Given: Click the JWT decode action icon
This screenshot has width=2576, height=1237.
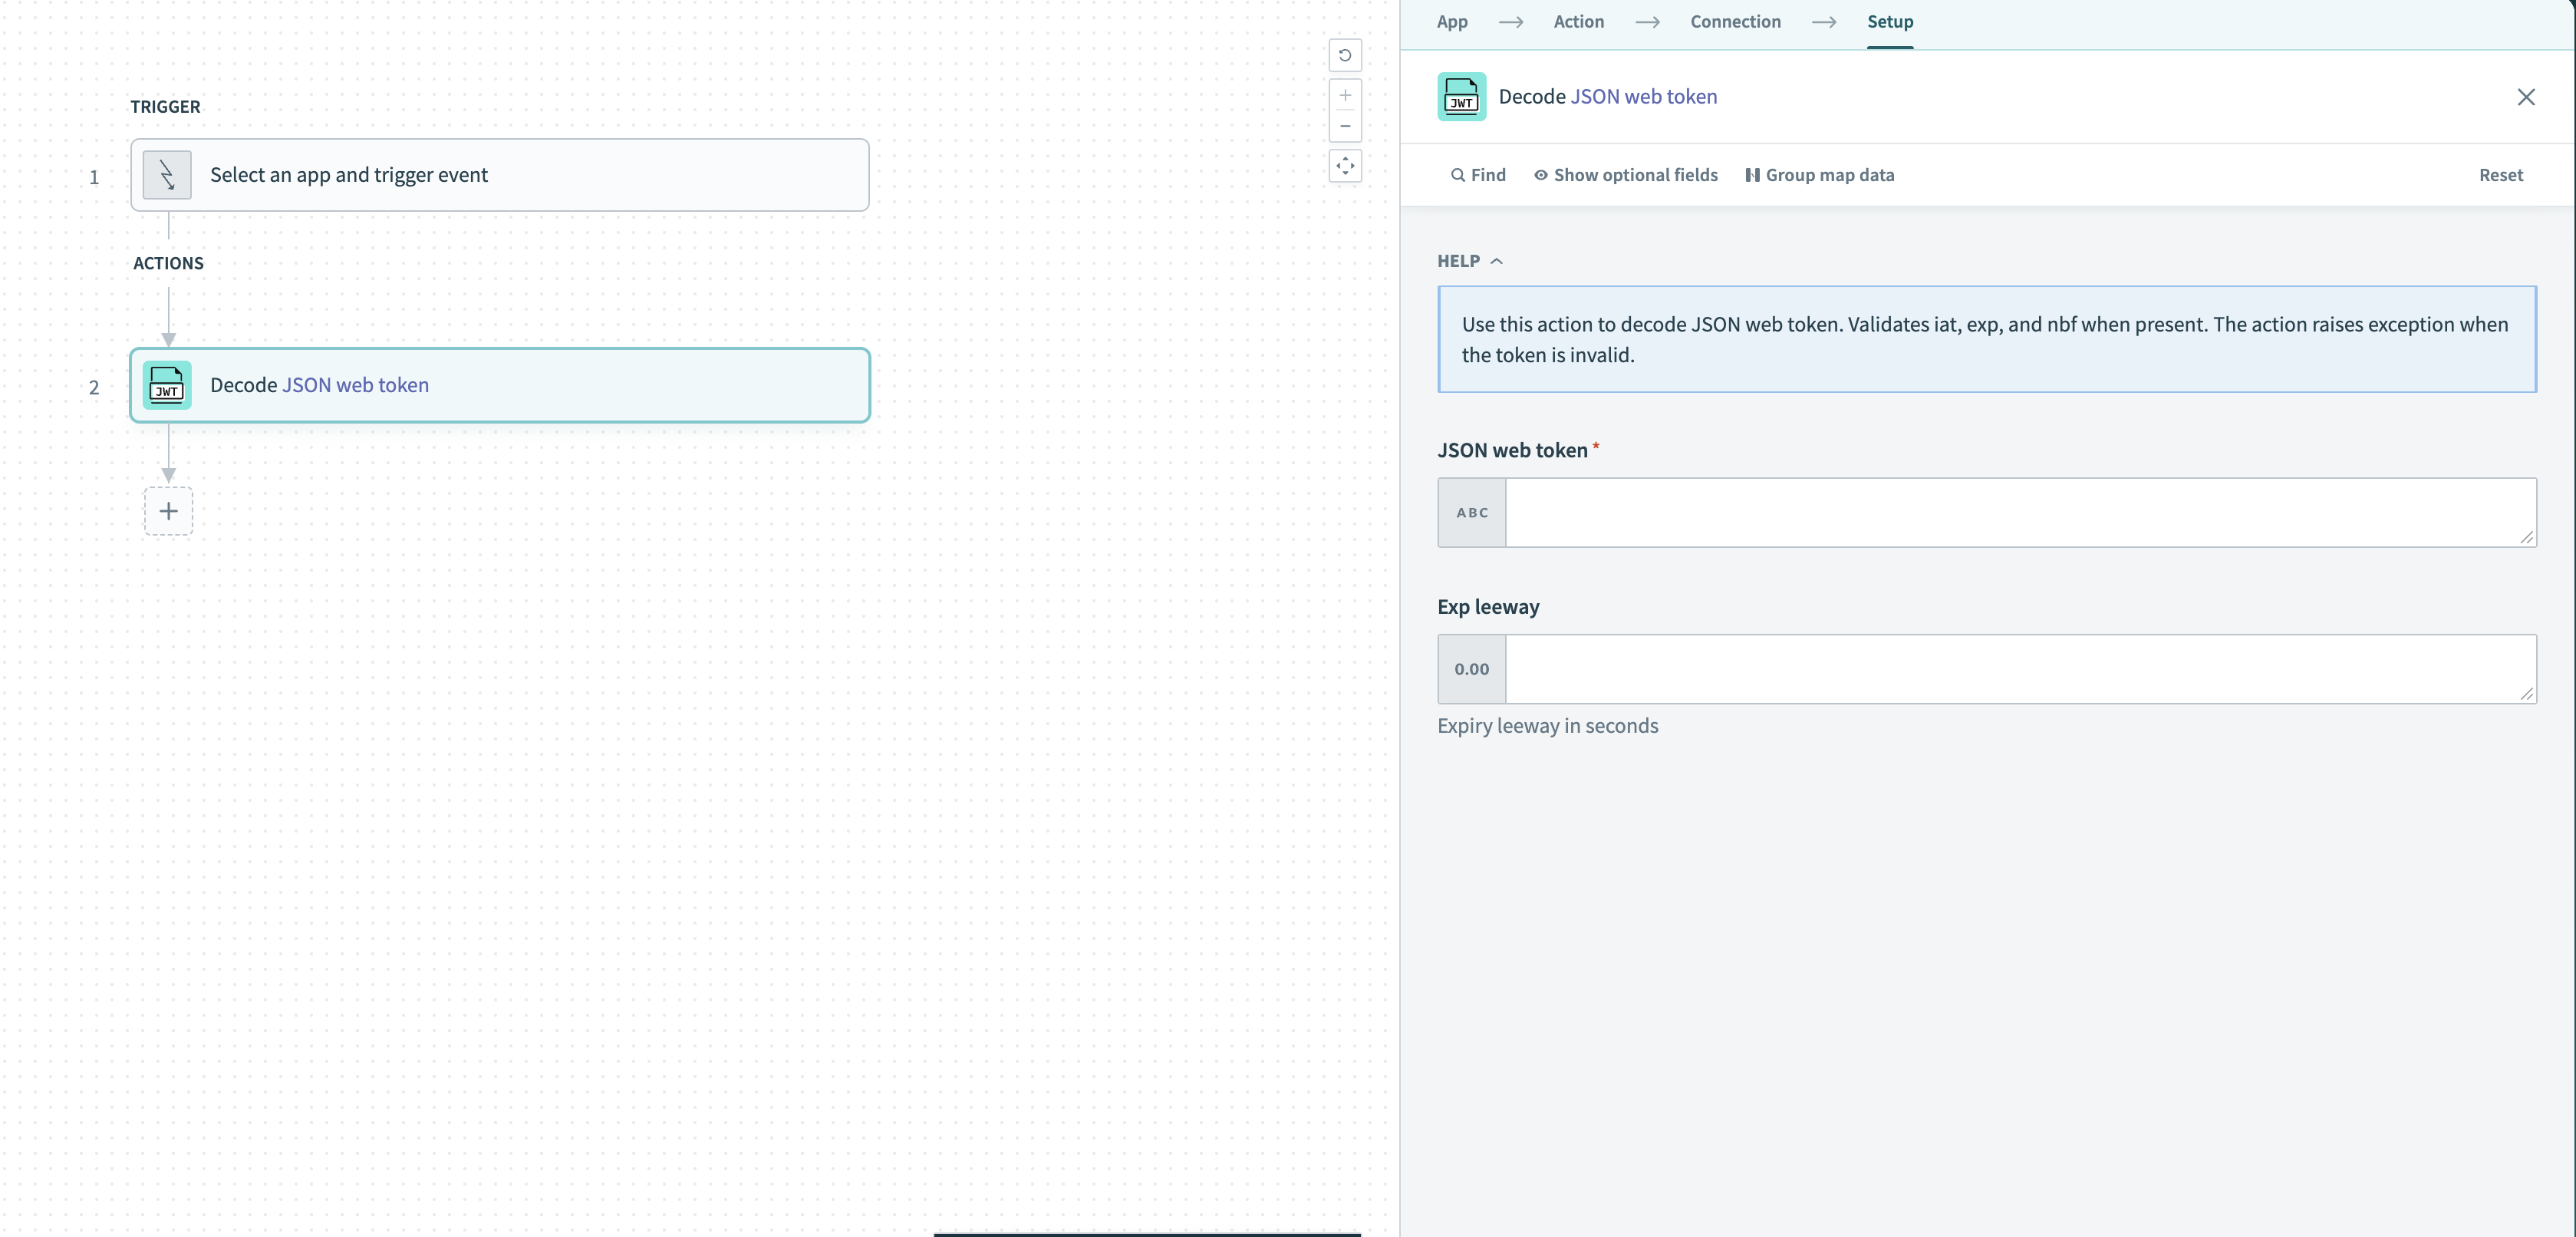Looking at the screenshot, I should point(167,384).
